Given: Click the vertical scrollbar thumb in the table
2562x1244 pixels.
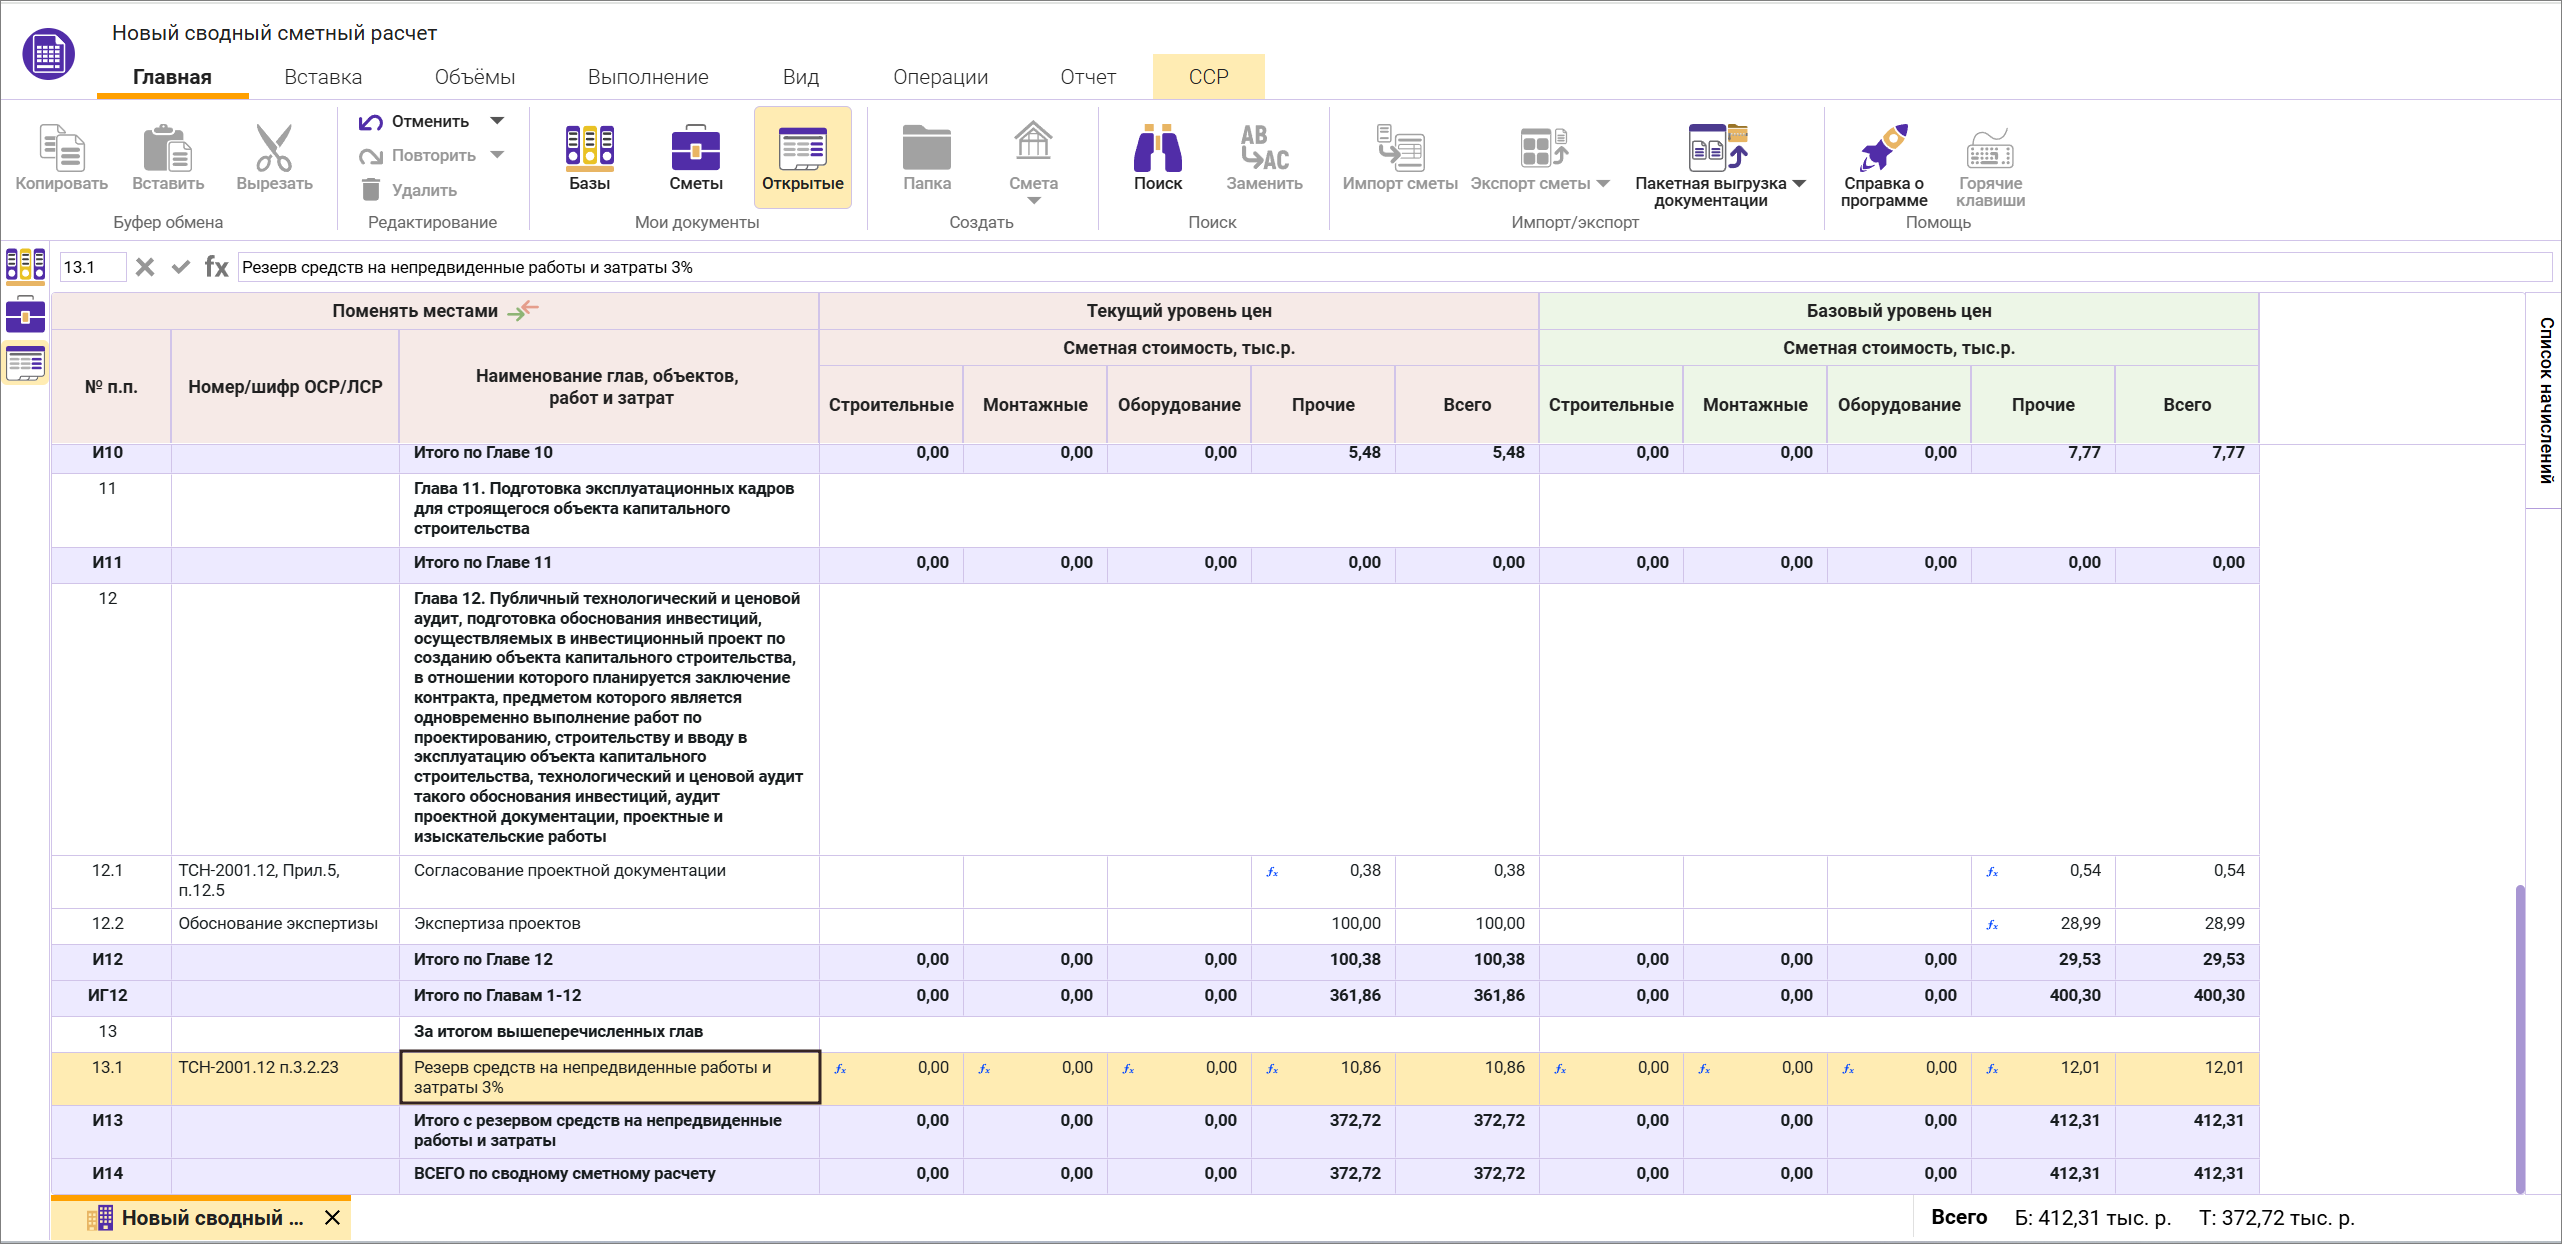Looking at the screenshot, I should [x=2520, y=1038].
